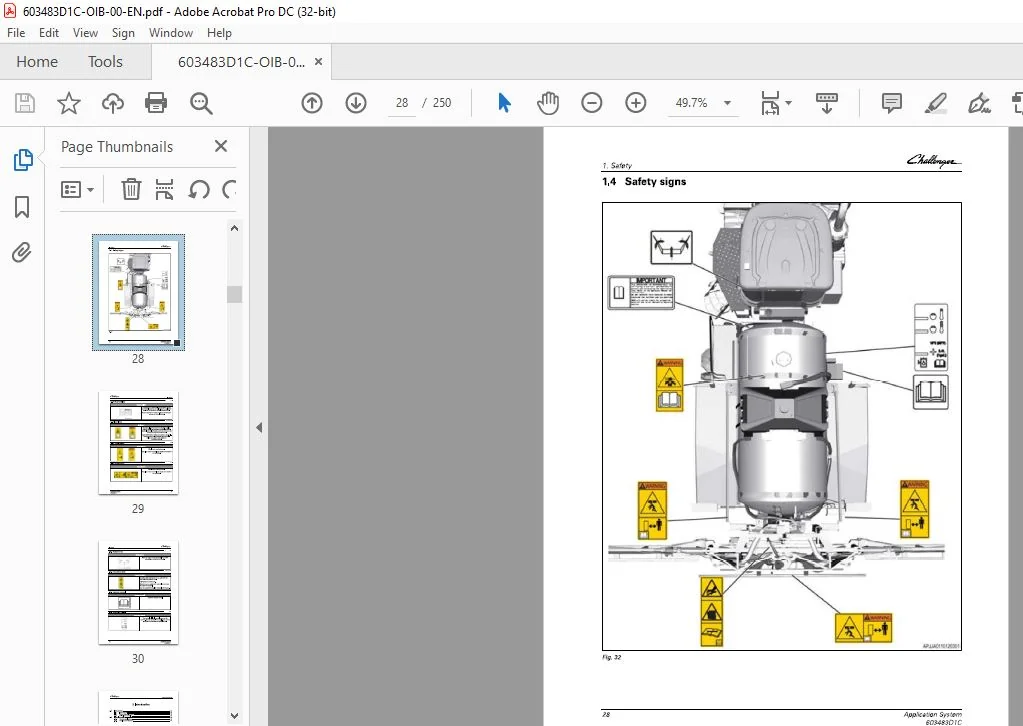Close the 603483D1C-OIB document tab
The image size is (1023, 726).
(318, 61)
